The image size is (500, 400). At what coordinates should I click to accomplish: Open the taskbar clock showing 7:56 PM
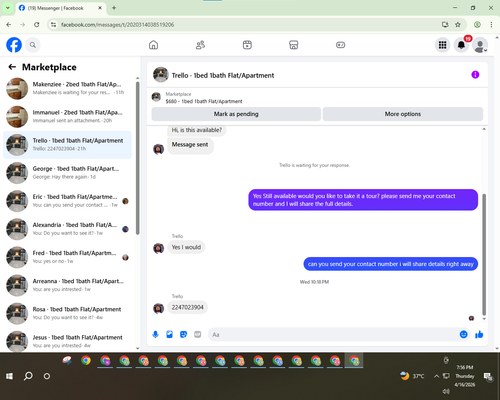click(x=465, y=376)
